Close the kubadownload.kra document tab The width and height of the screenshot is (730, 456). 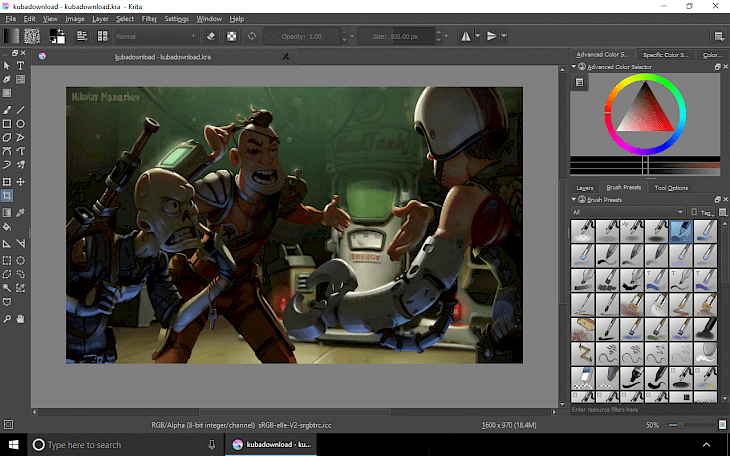coord(286,57)
